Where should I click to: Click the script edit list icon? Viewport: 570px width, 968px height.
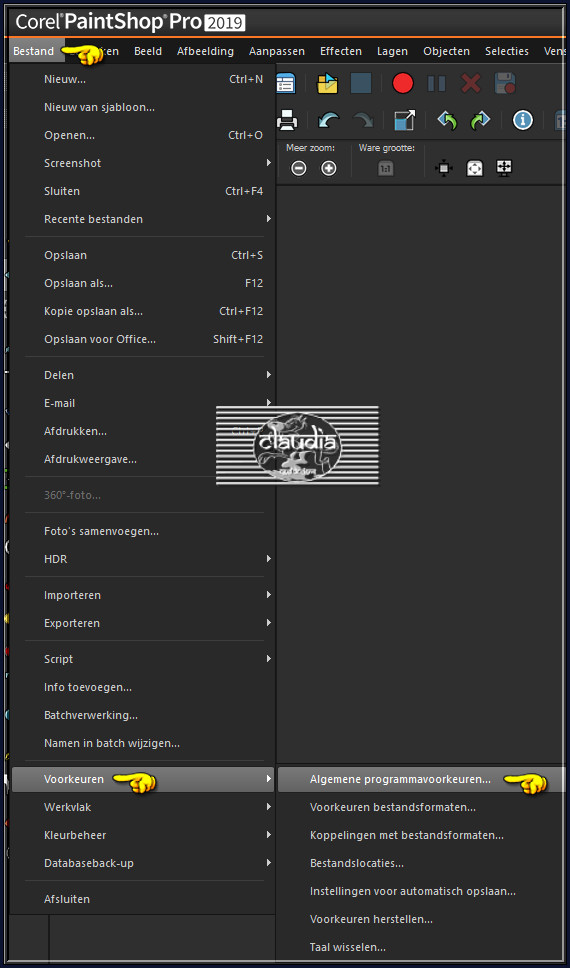[286, 83]
